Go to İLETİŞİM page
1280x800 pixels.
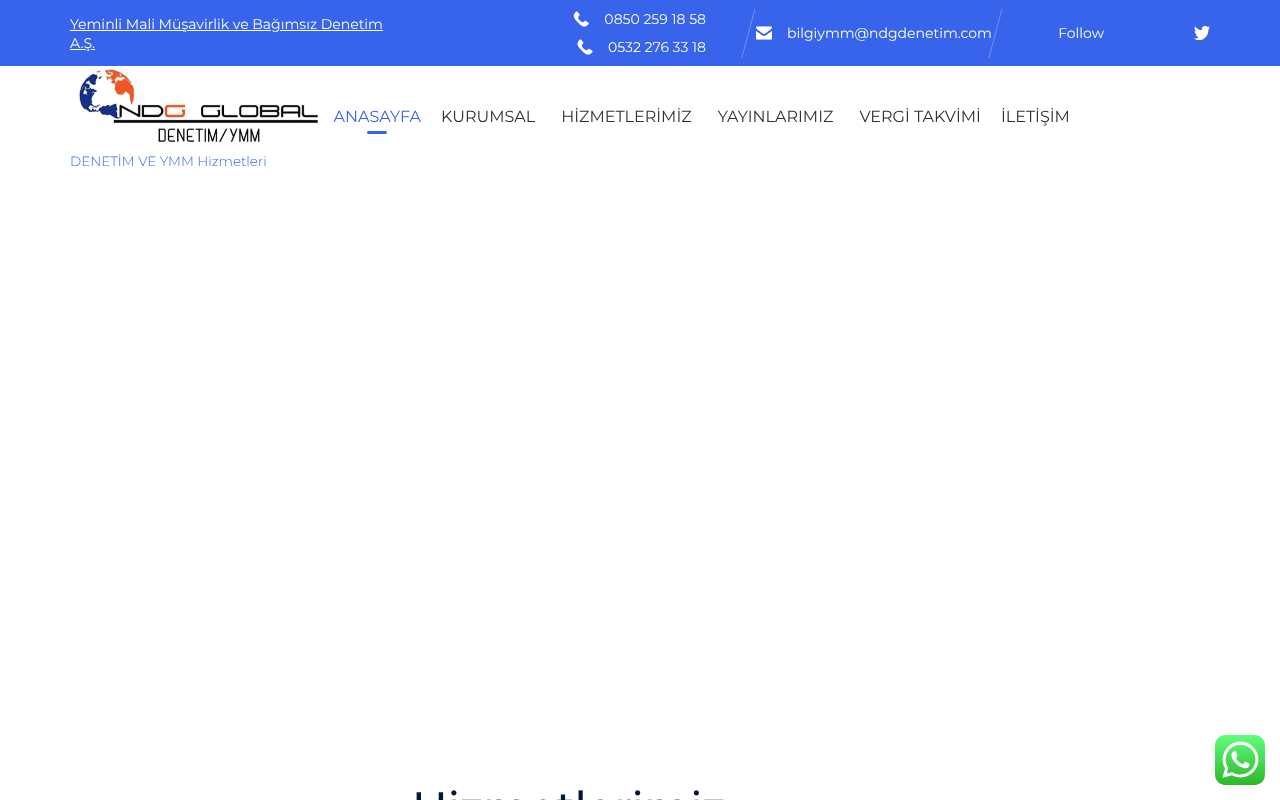[x=1035, y=116]
